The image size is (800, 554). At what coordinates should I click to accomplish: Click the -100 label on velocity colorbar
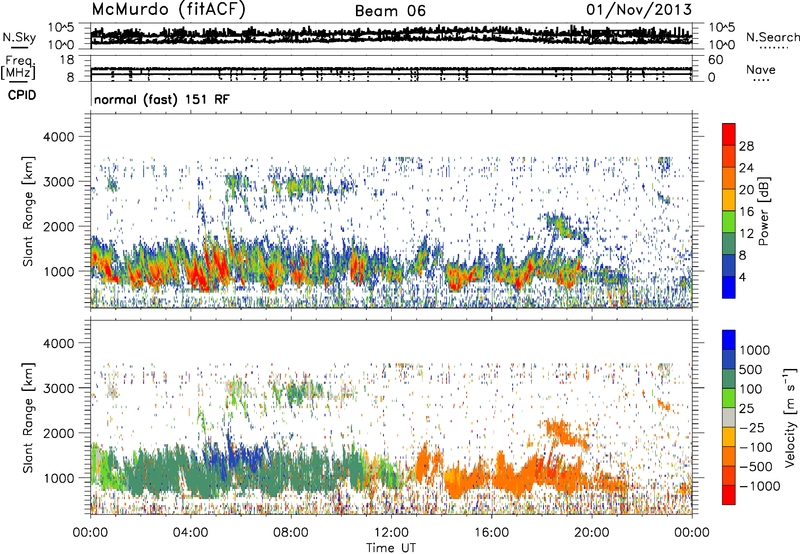755,447
